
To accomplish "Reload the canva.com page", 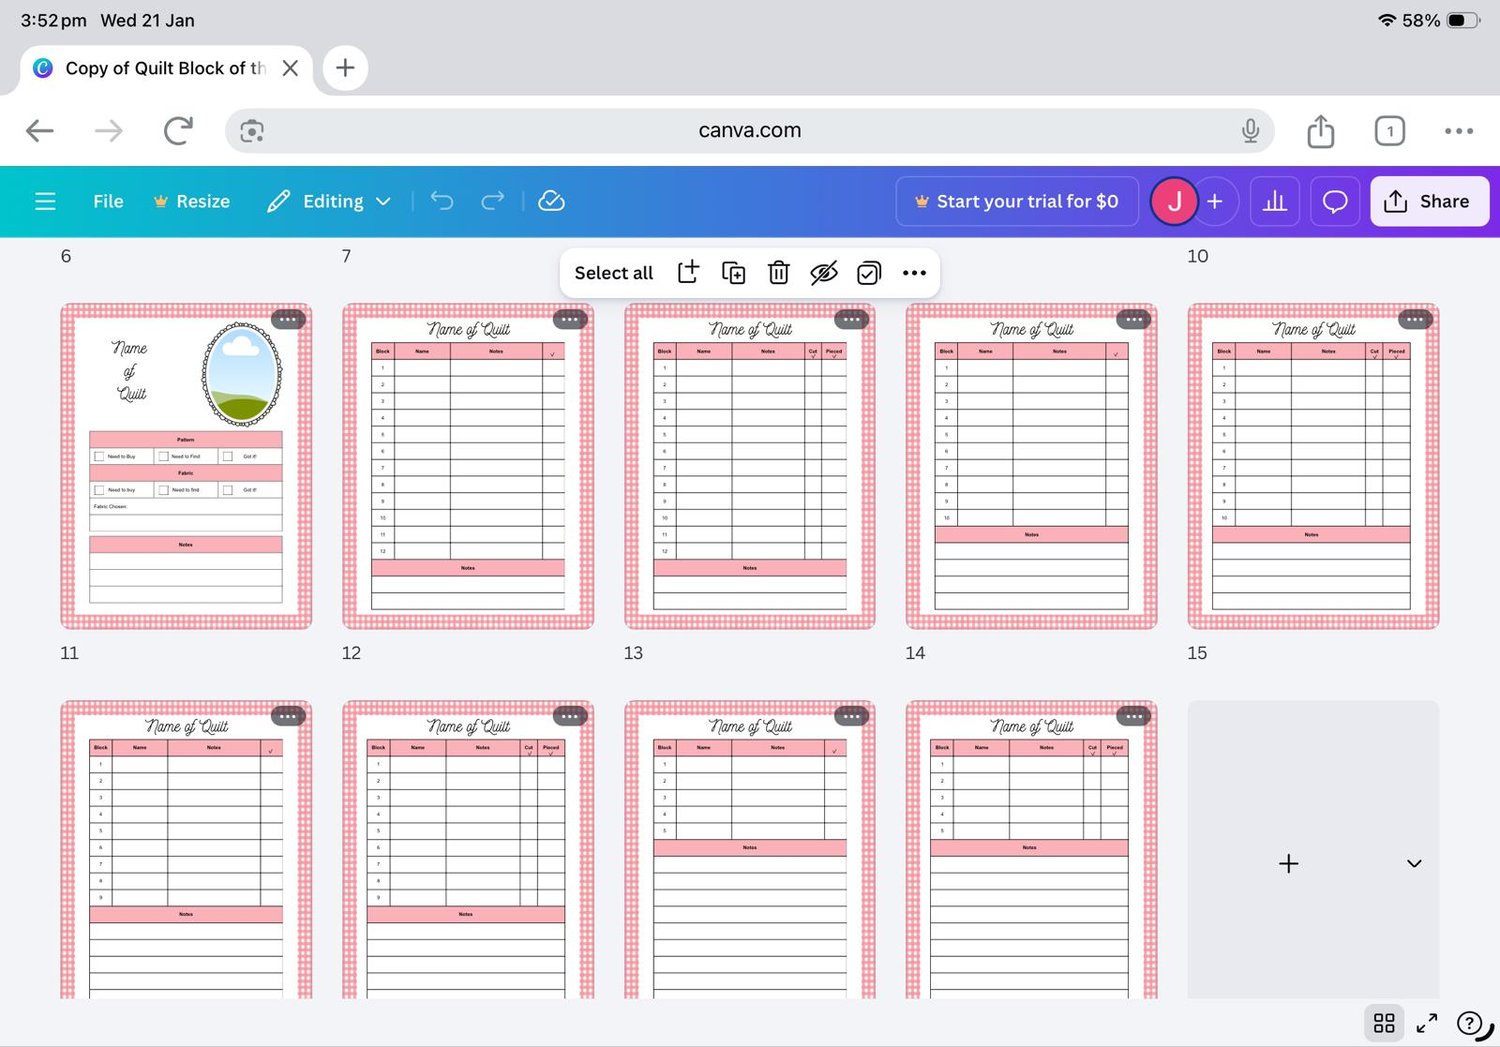I will click(x=178, y=130).
